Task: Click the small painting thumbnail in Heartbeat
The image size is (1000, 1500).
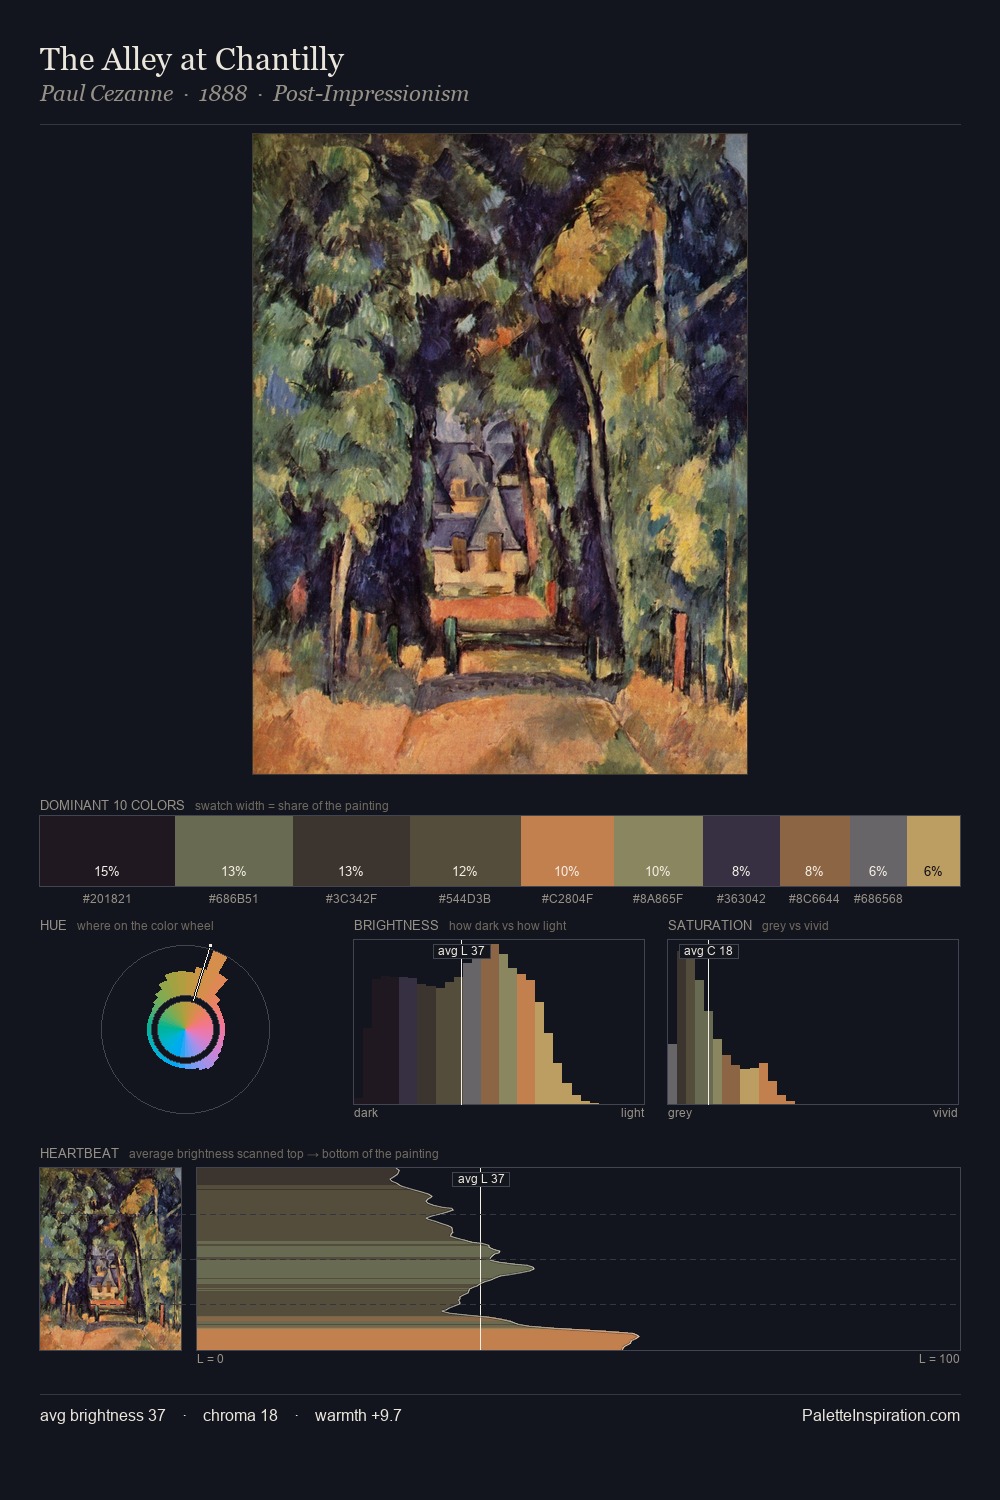Action: tap(111, 1259)
